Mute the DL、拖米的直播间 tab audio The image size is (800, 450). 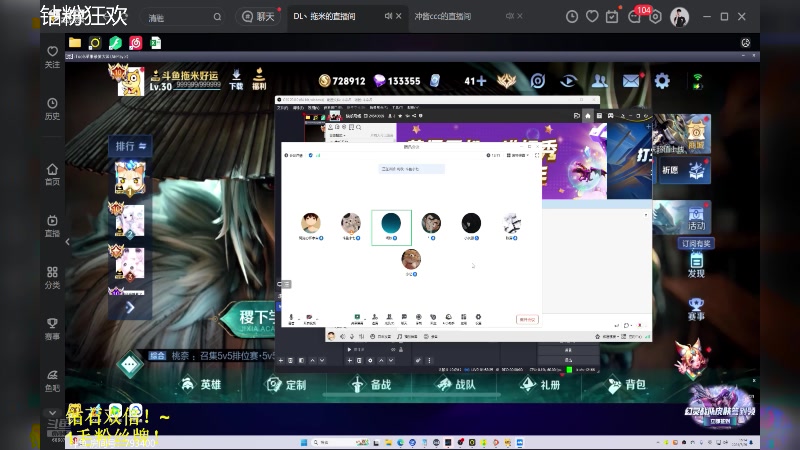point(388,16)
